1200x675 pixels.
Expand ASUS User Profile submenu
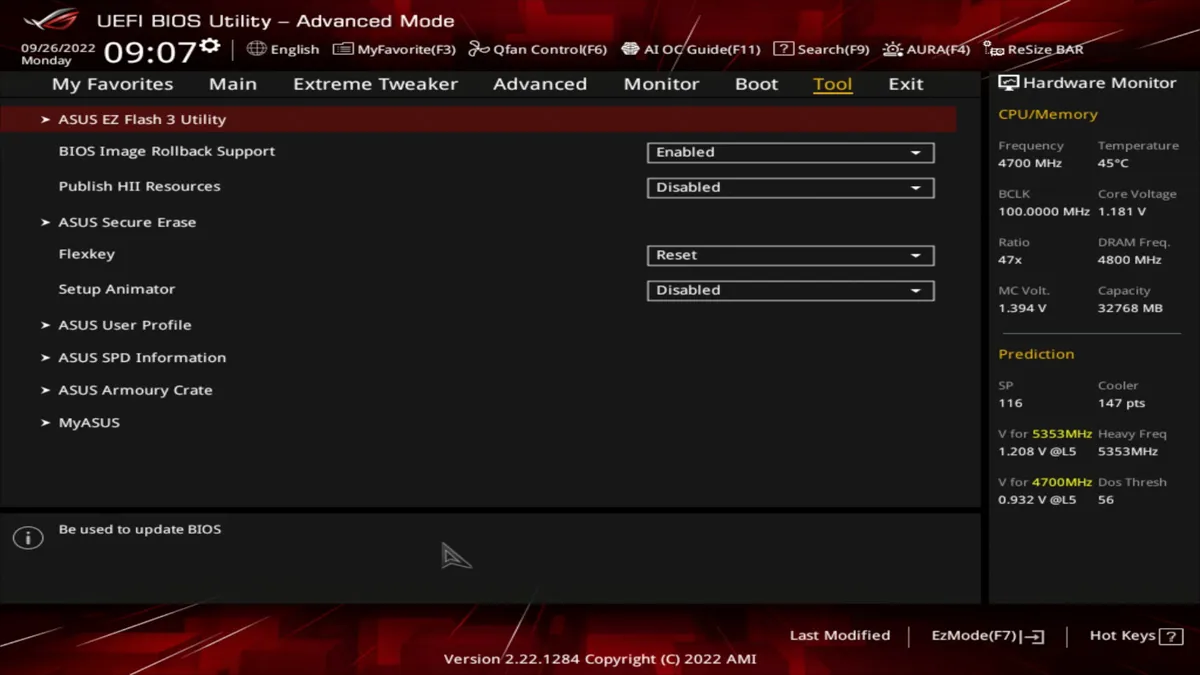pos(125,325)
